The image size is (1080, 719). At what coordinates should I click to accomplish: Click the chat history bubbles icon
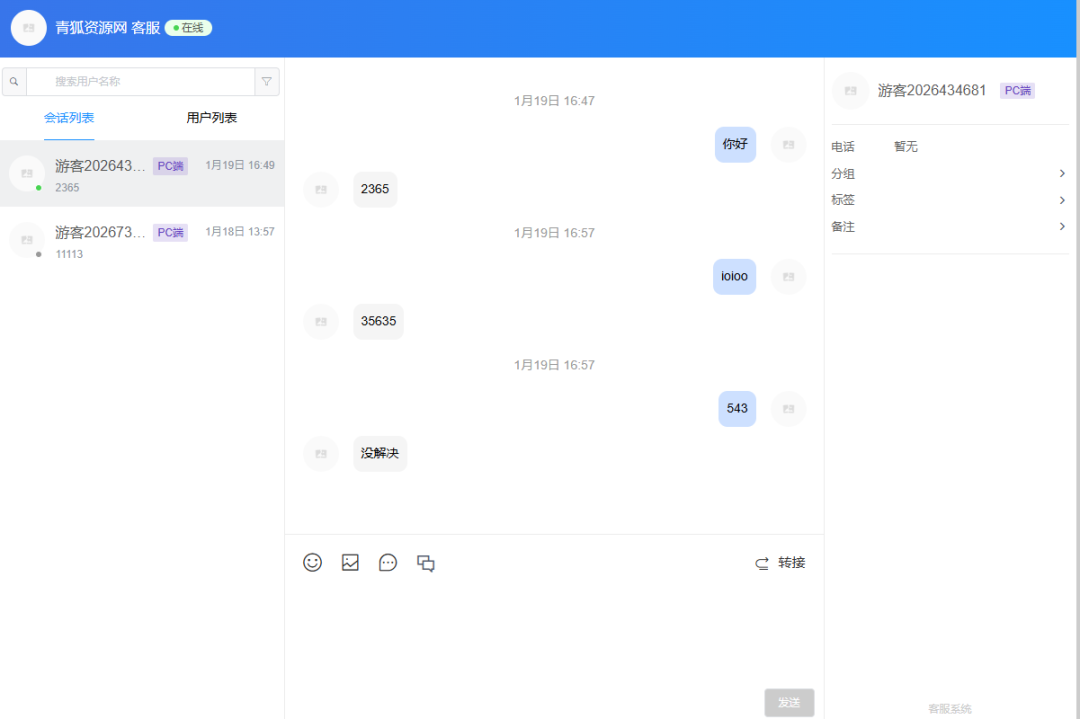tap(425, 562)
